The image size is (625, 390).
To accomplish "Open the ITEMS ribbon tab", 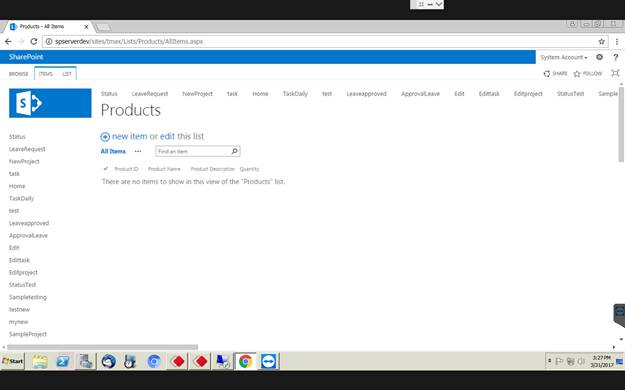I will pyautogui.click(x=46, y=74).
